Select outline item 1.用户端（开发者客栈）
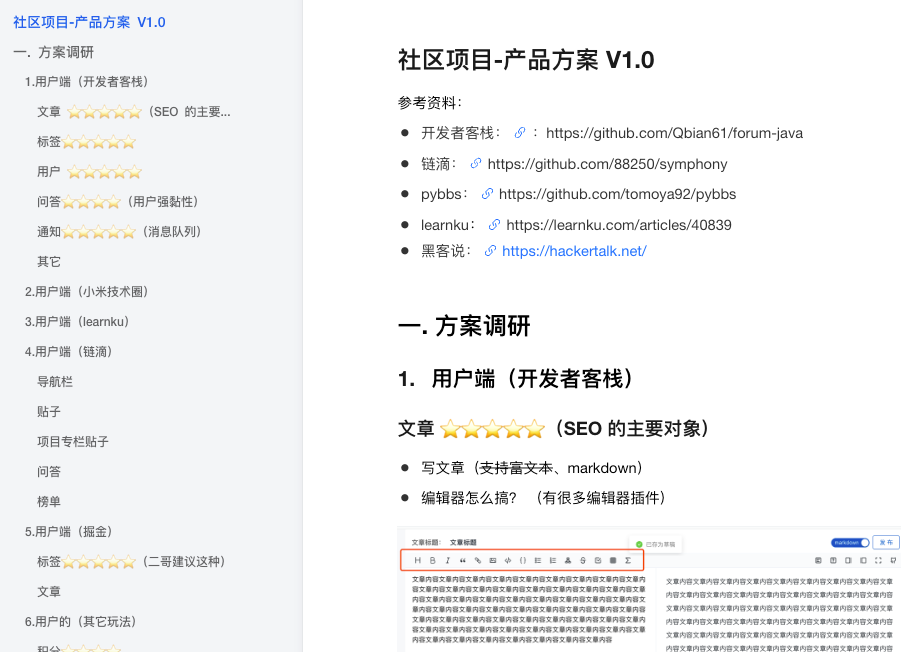The height and width of the screenshot is (652, 901). (86, 82)
